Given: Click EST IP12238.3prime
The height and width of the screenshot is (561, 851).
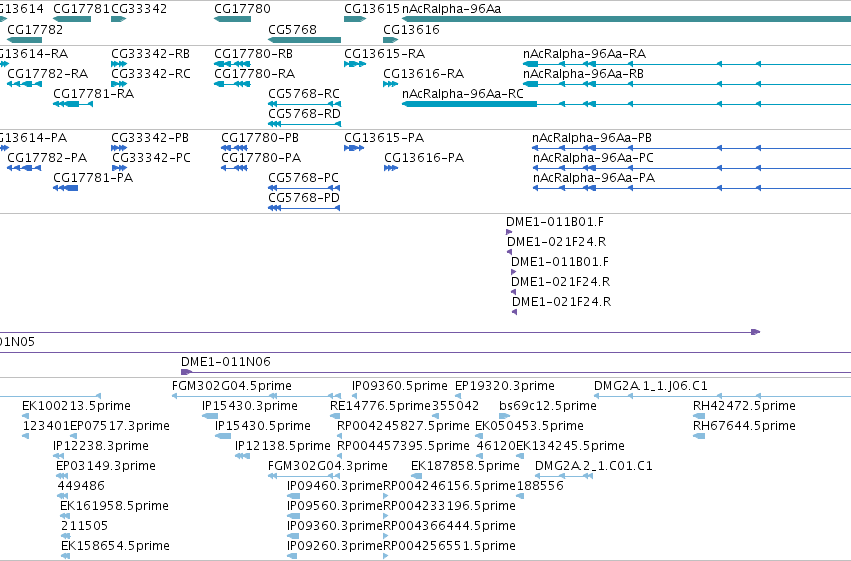Looking at the screenshot, I should tap(101, 445).
